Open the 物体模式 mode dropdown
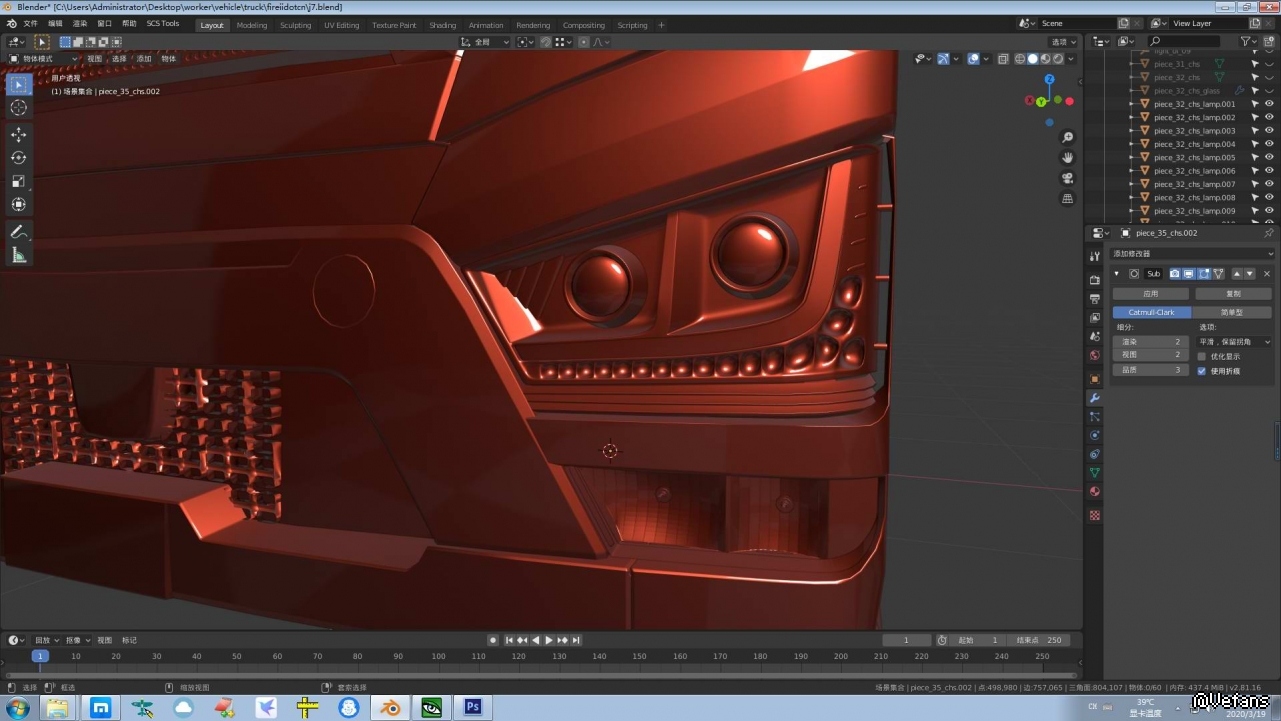Screen dimensions: 1281x721 pyautogui.click(x=42, y=59)
